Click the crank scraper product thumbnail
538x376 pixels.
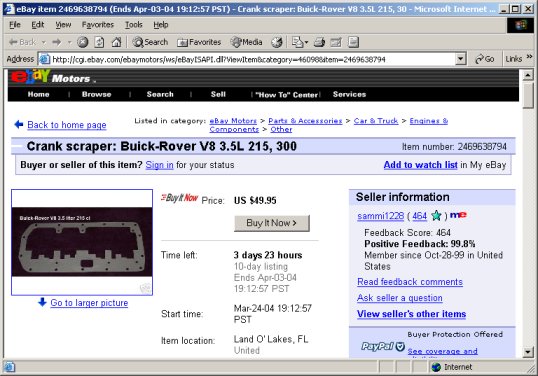click(82, 242)
